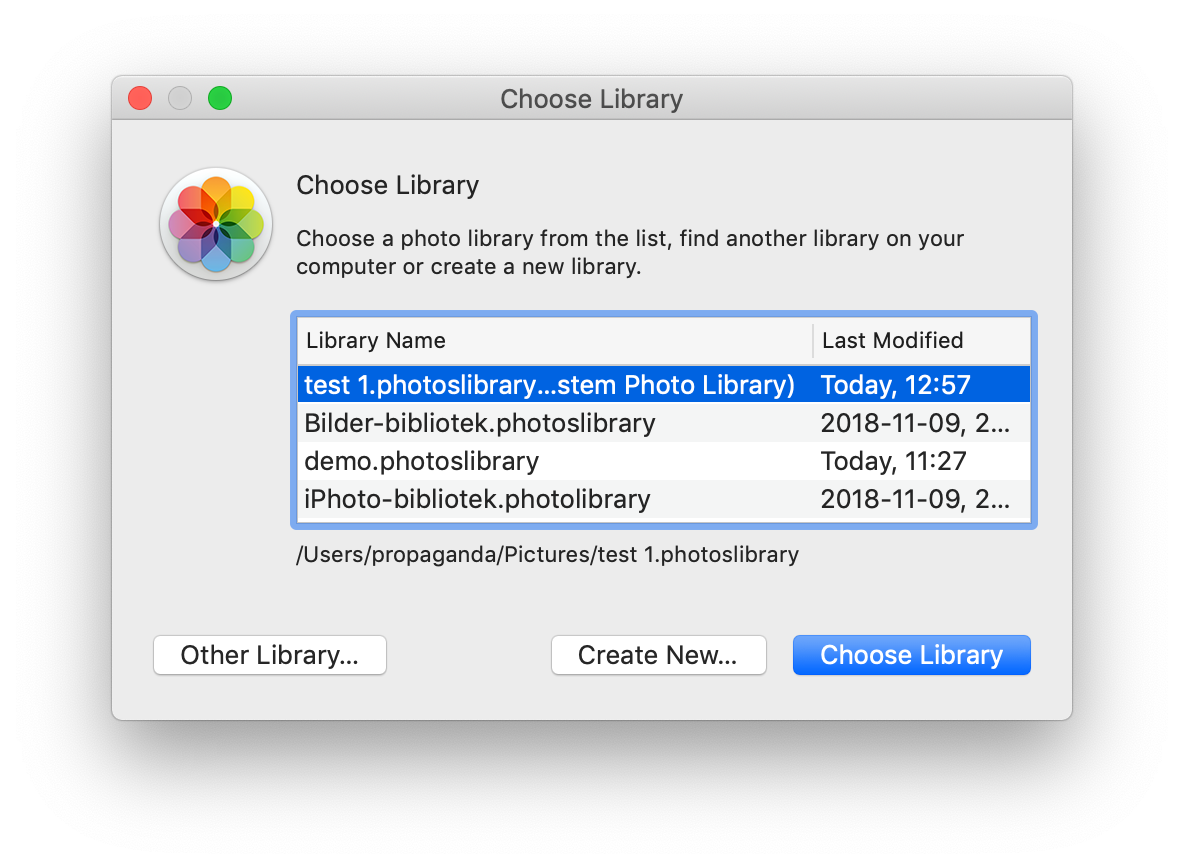Click the green zoom window button
The image size is (1184, 868).
(x=220, y=98)
